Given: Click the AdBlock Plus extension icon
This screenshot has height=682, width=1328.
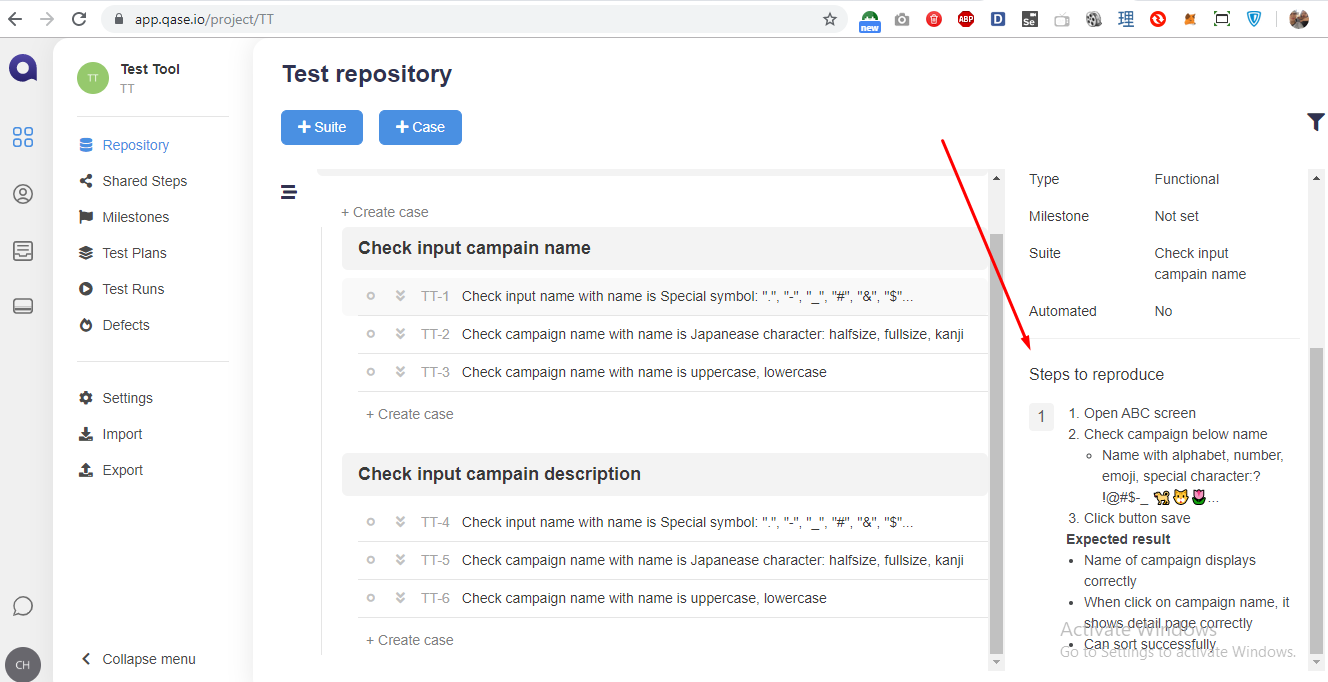Looking at the screenshot, I should click(966, 19).
